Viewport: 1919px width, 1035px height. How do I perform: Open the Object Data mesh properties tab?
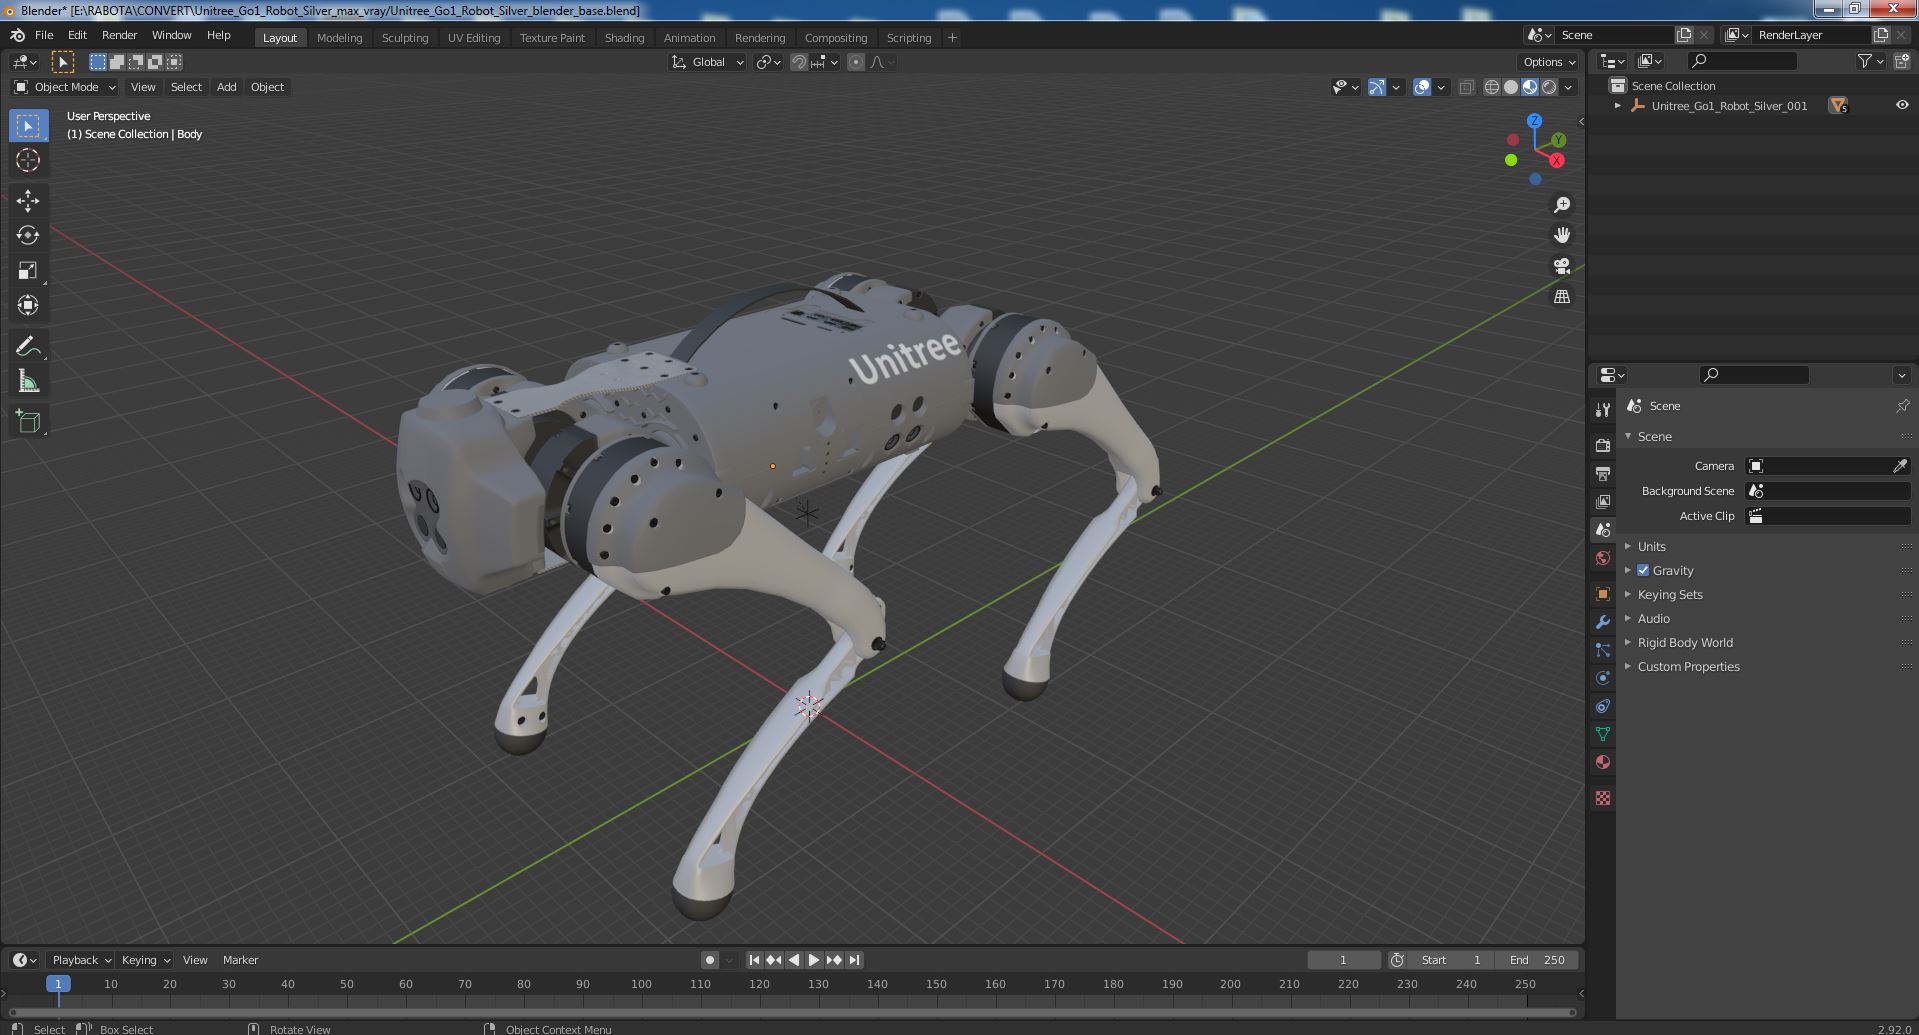coord(1603,734)
